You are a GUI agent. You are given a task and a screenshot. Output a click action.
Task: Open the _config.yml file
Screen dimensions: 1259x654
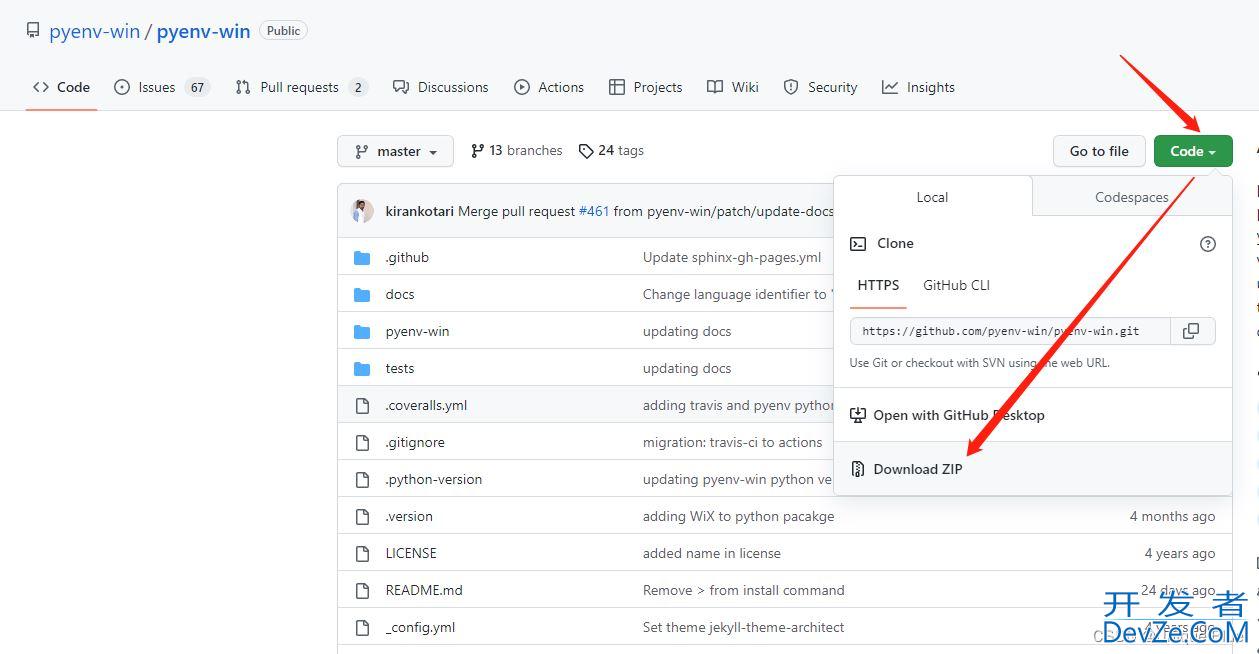pos(420,627)
